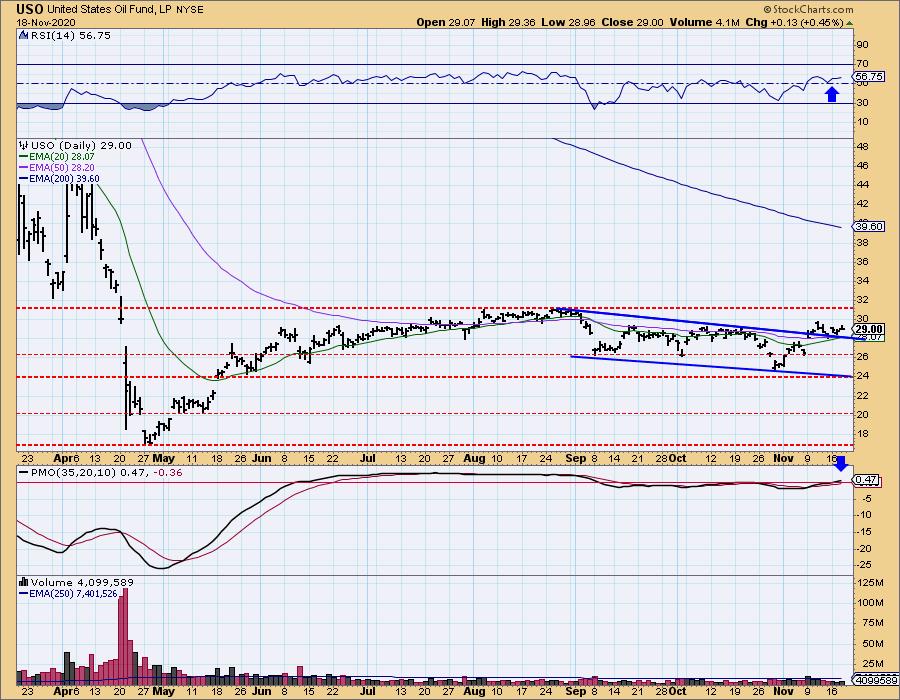Click the Chg +0.13 (+0.45%) value
Screen dimensions: 900x700
(x=794, y=22)
